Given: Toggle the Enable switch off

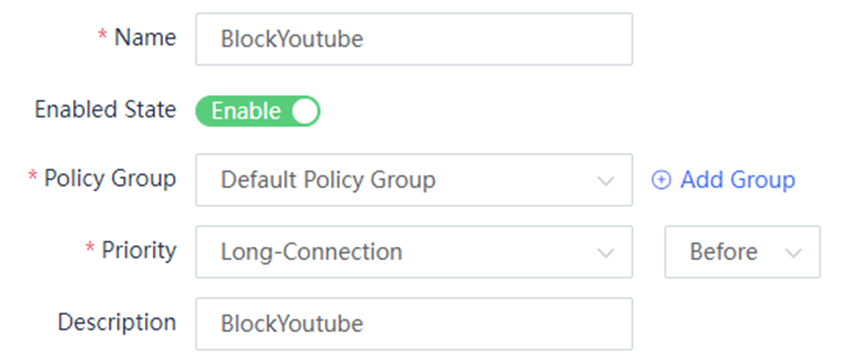Looking at the screenshot, I should (258, 111).
